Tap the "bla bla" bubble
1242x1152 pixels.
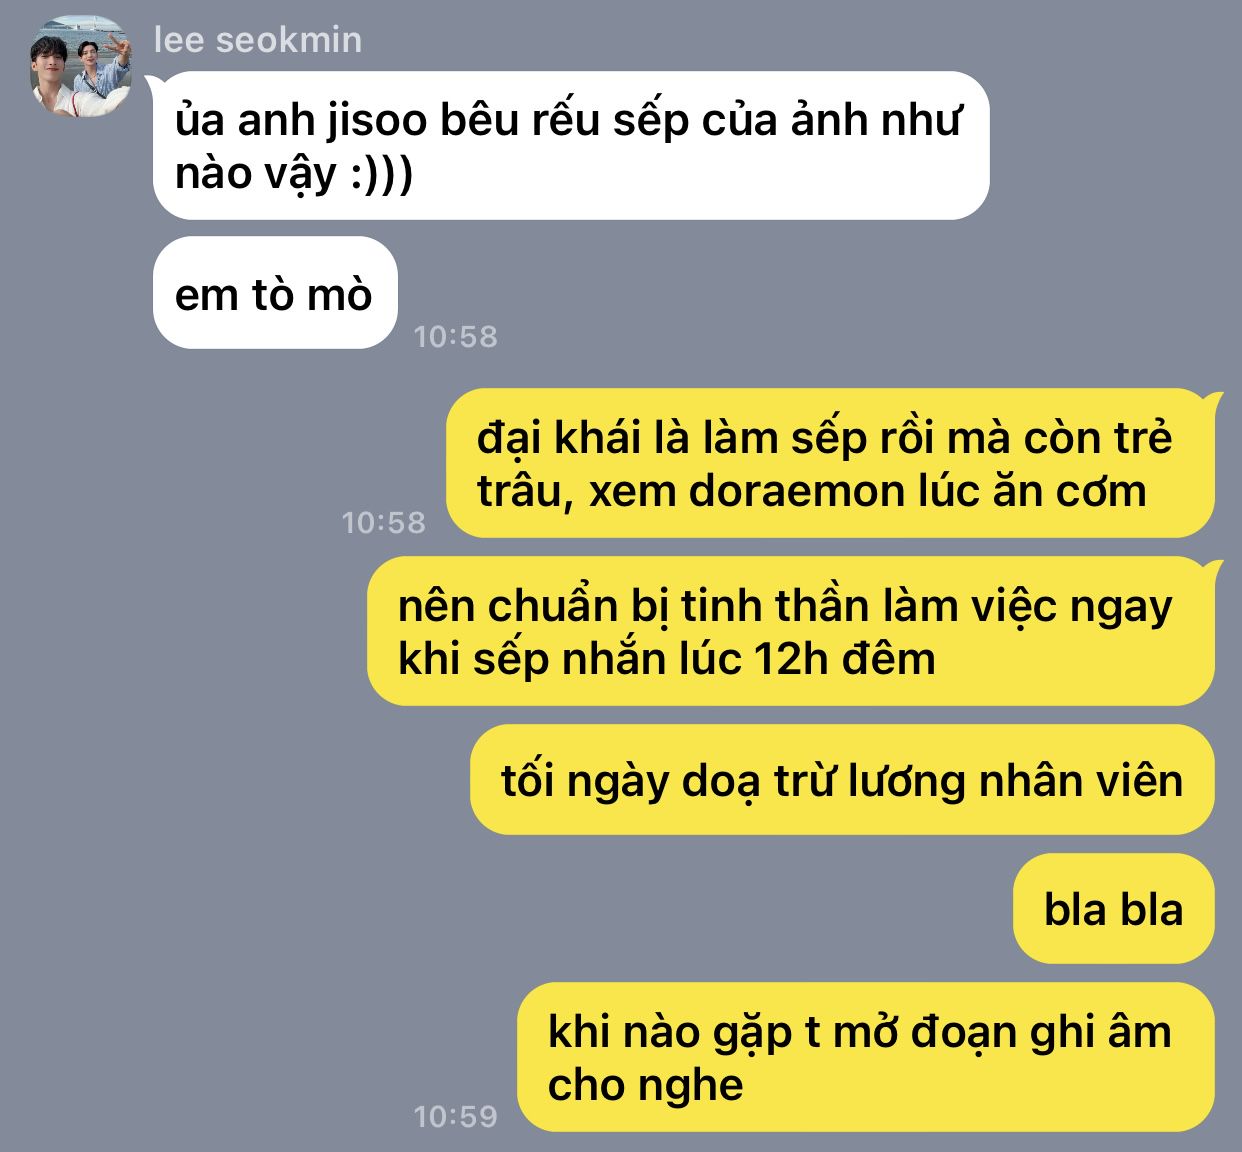[1114, 909]
